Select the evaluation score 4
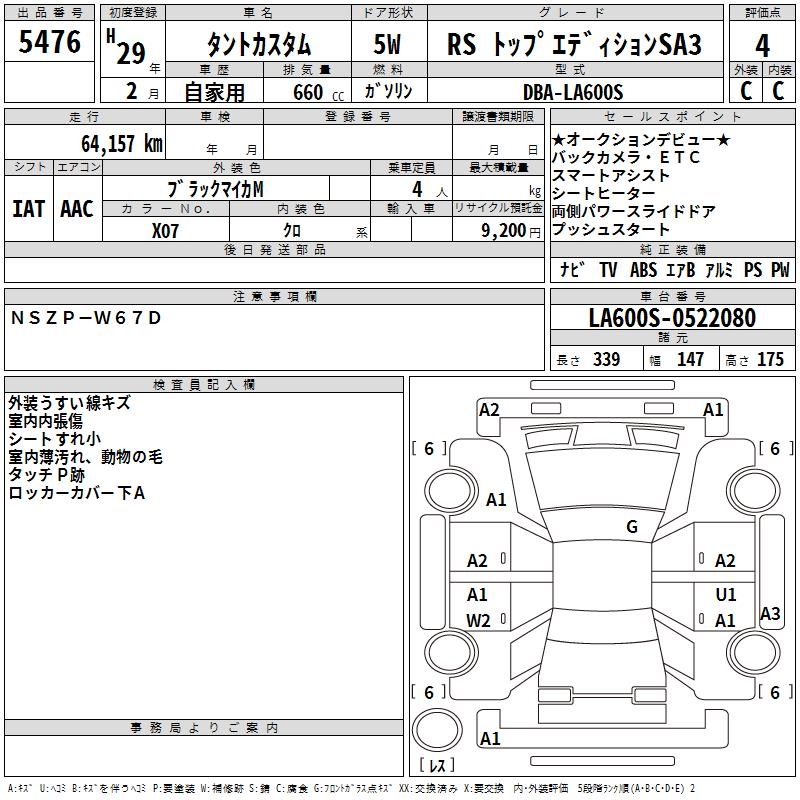This screenshot has width=800, height=800. 762,45
